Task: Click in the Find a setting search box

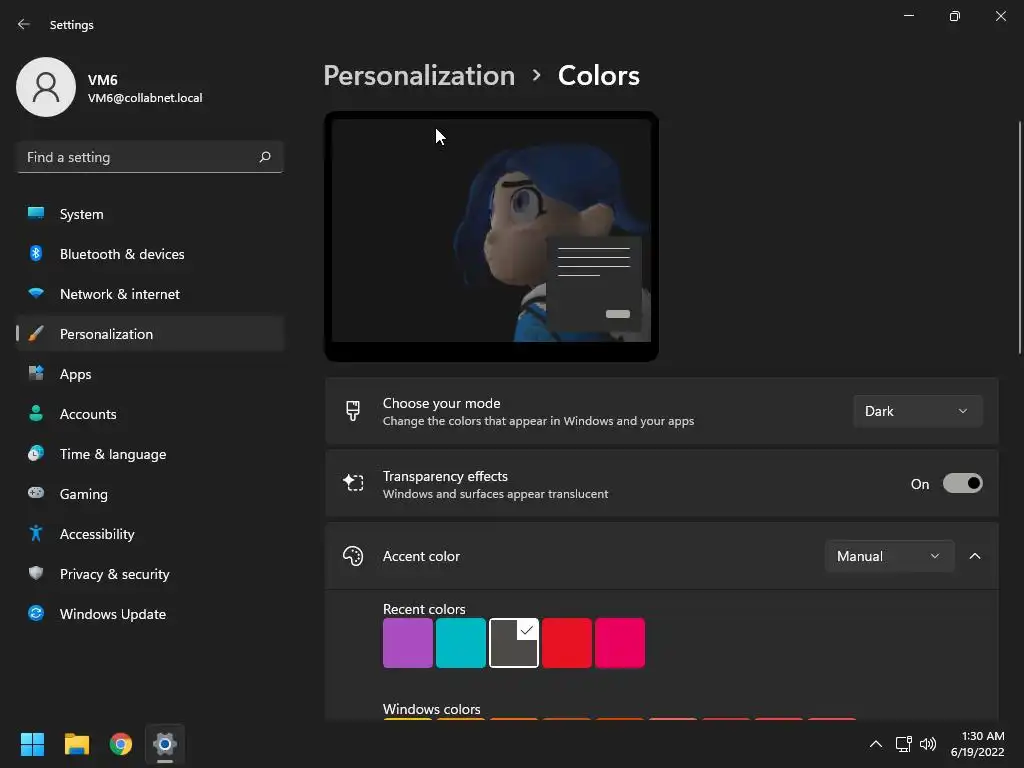Action: click(x=150, y=157)
